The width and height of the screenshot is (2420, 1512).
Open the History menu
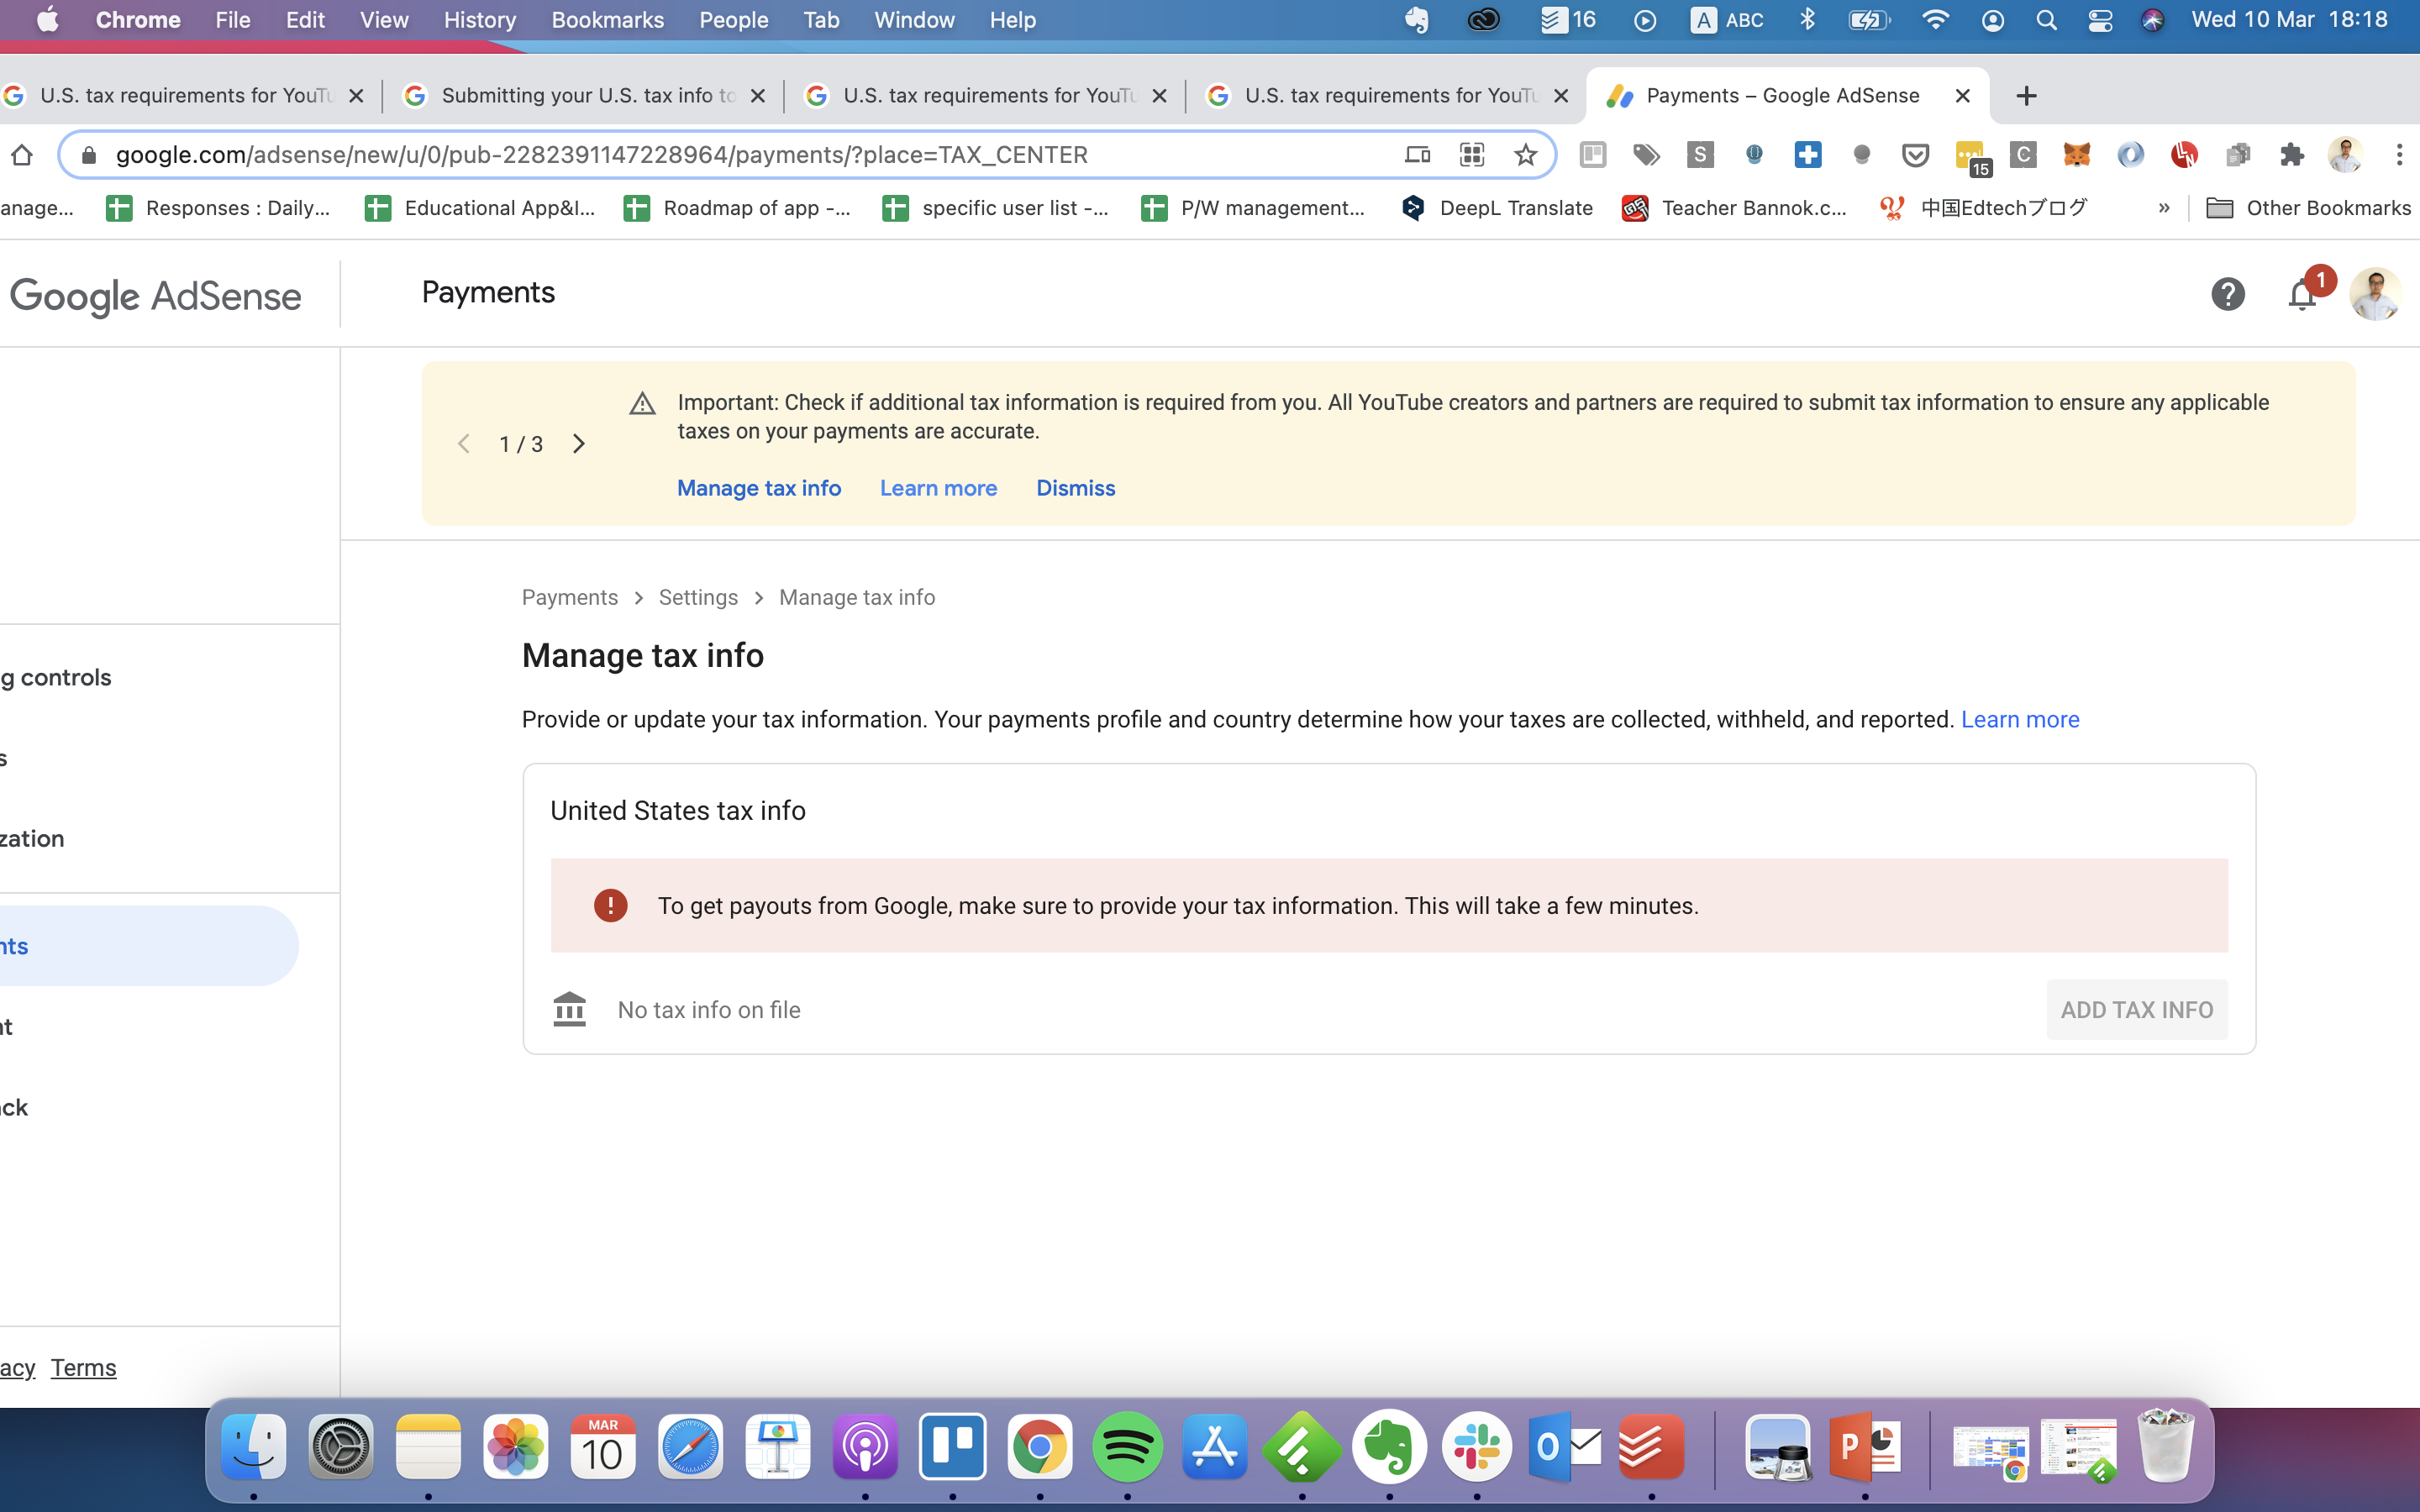click(479, 20)
